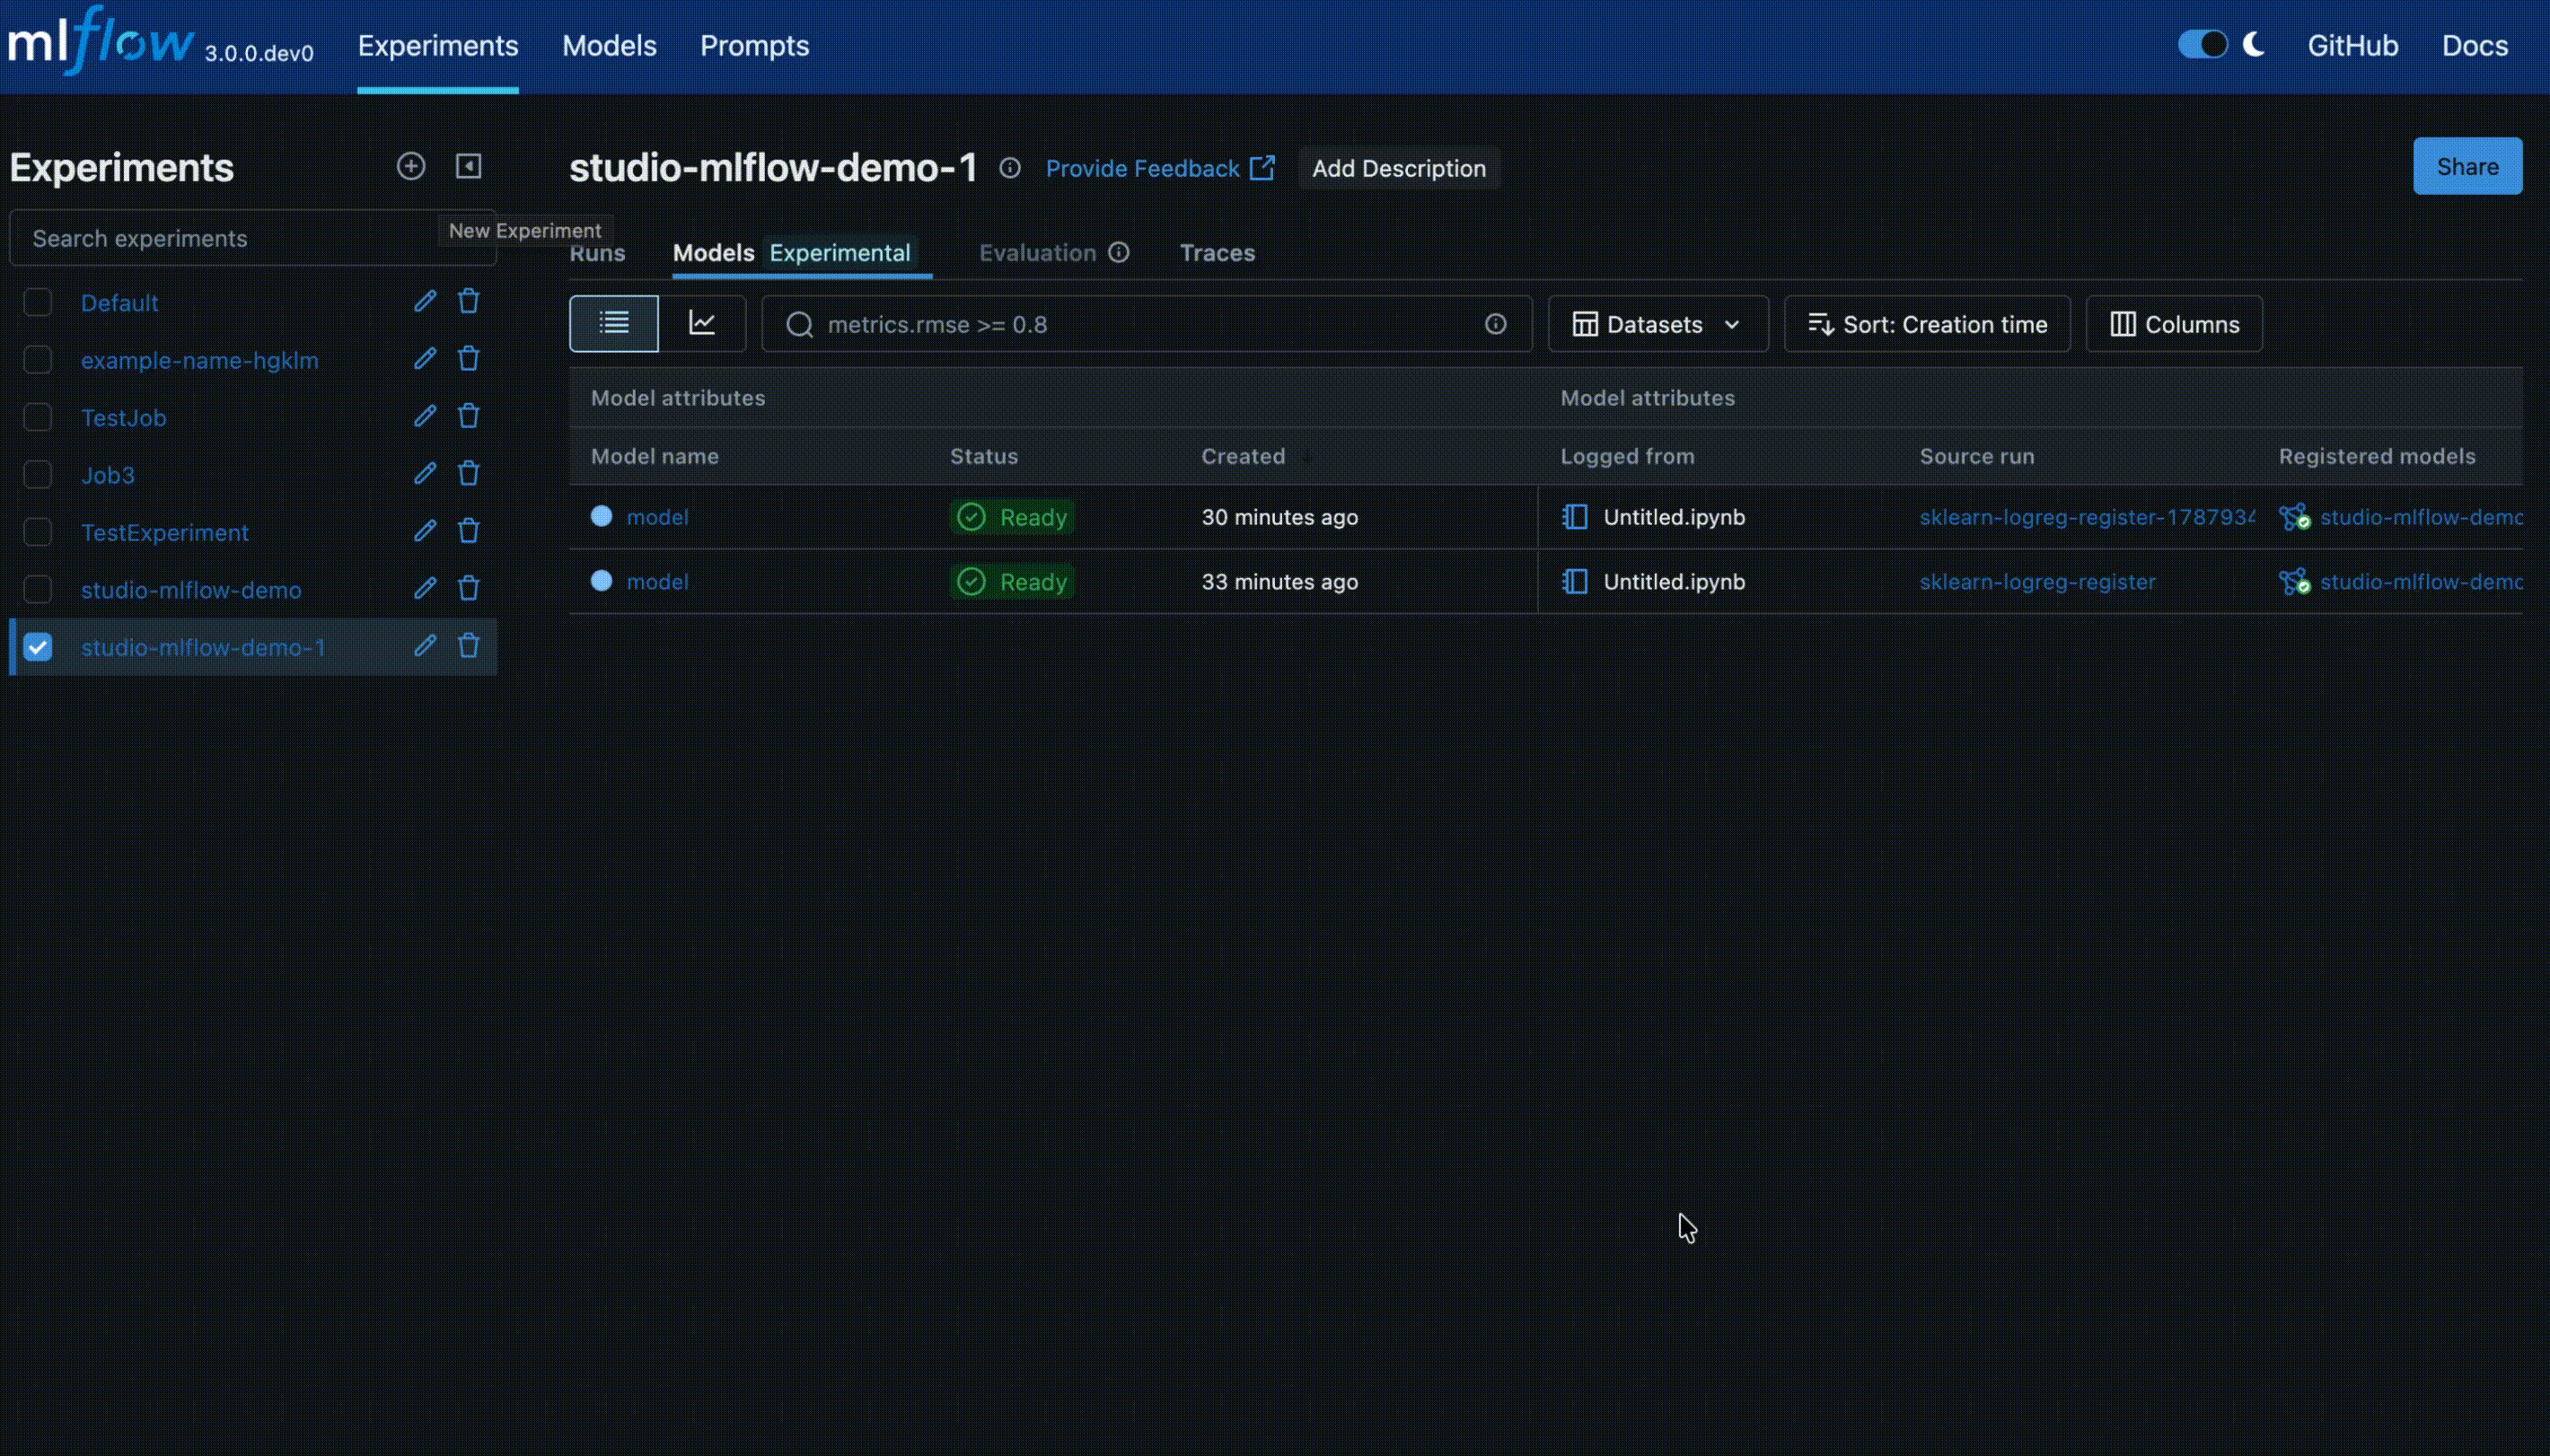
Task: Rename example-name-hgklm with its pencil icon
Action: coord(425,358)
